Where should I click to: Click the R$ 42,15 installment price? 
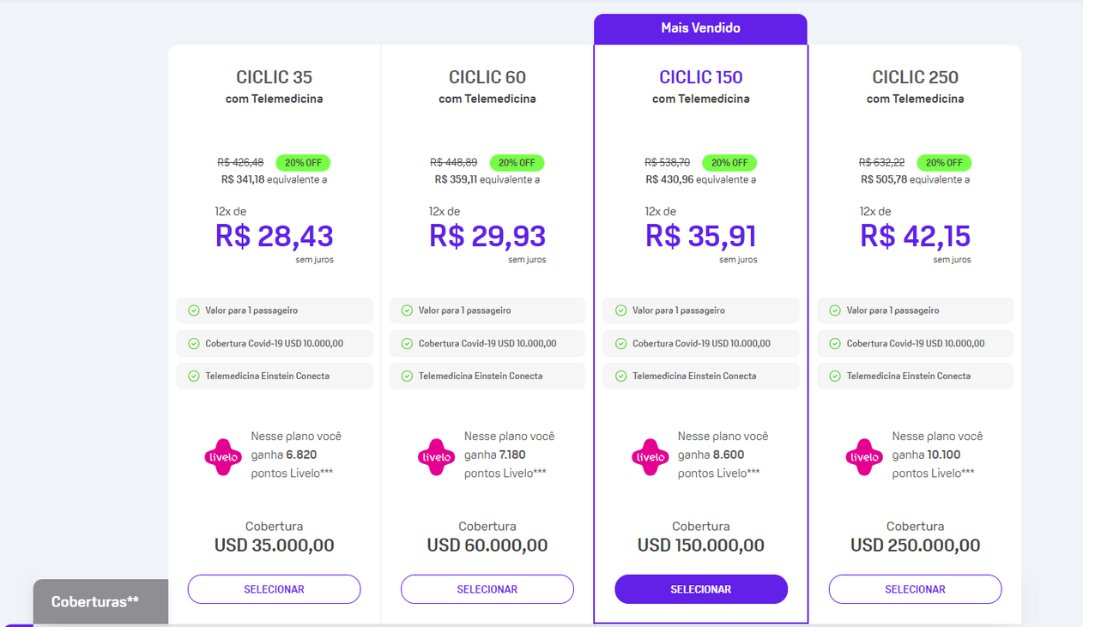(915, 236)
